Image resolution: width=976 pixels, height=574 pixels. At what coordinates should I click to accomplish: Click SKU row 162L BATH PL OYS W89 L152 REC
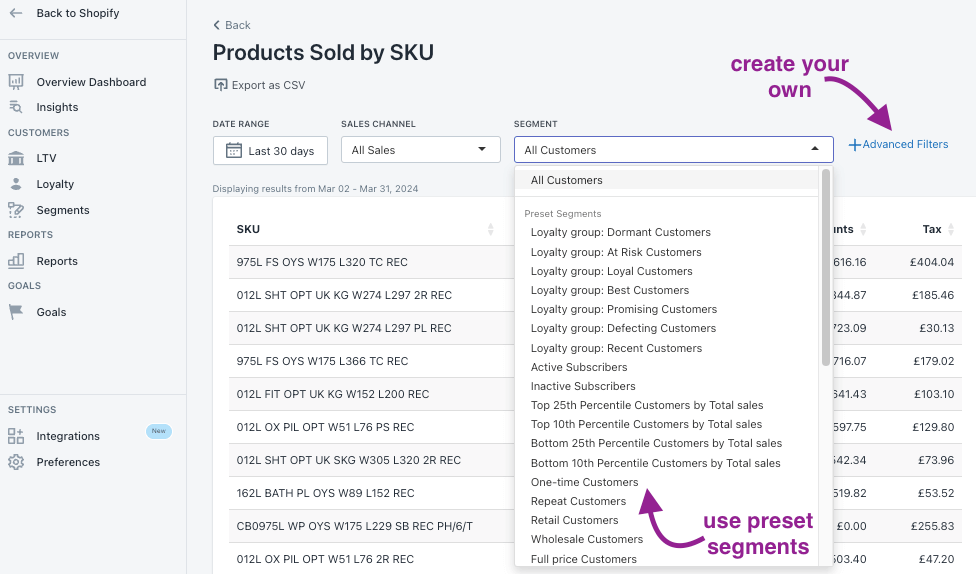point(325,493)
